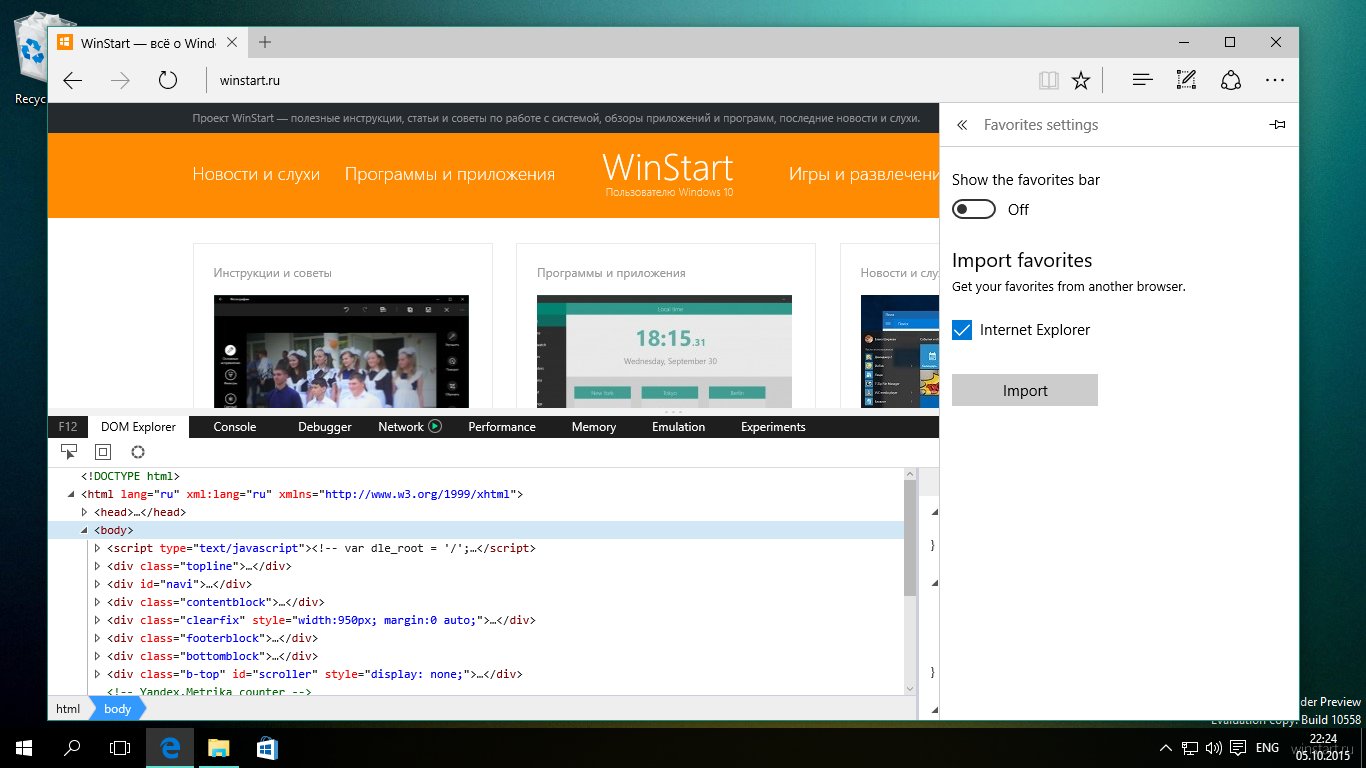1366x768 pixels.
Task: Open the Performance tab
Action: pyautogui.click(x=502, y=427)
